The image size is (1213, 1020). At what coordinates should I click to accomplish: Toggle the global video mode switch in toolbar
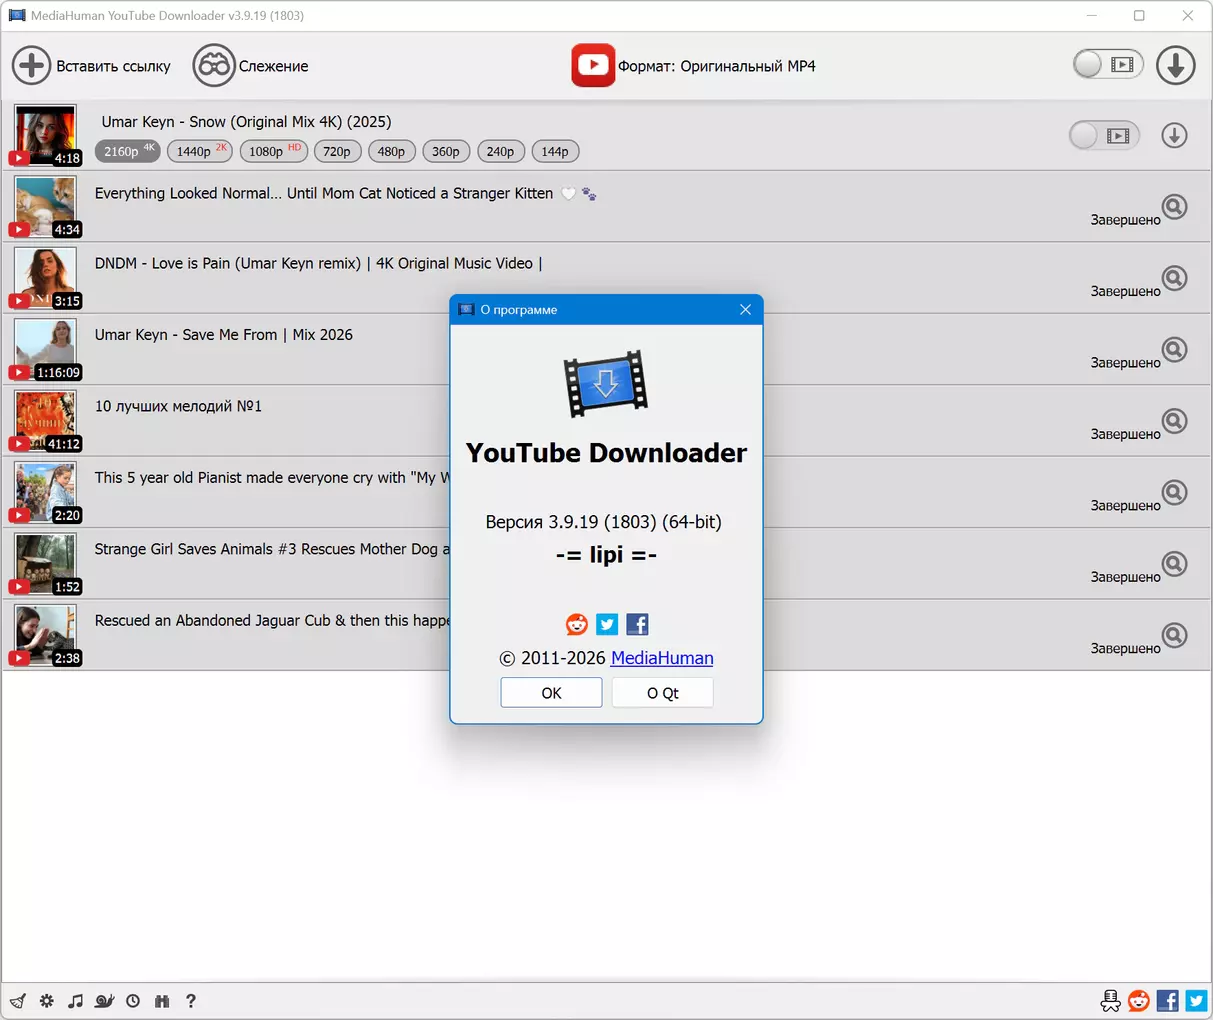1107,65
